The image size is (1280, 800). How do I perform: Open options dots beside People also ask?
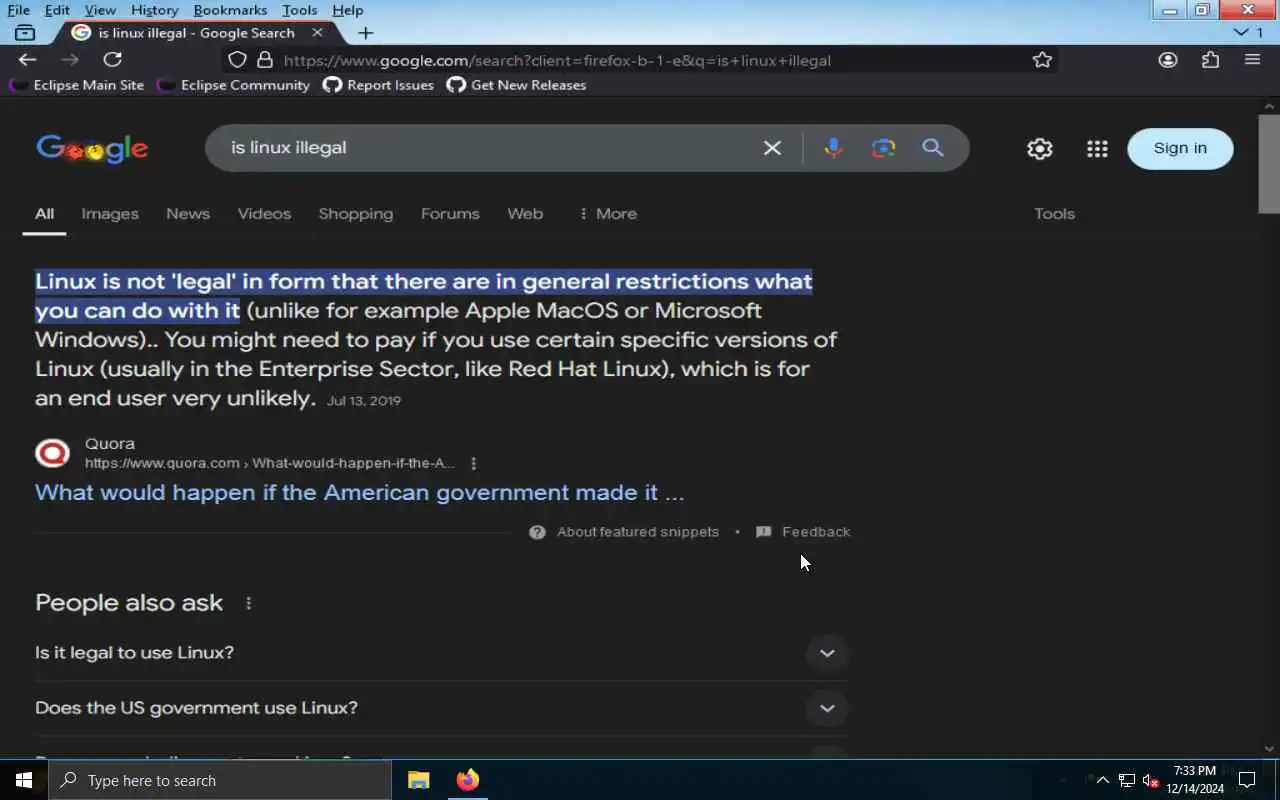248,603
